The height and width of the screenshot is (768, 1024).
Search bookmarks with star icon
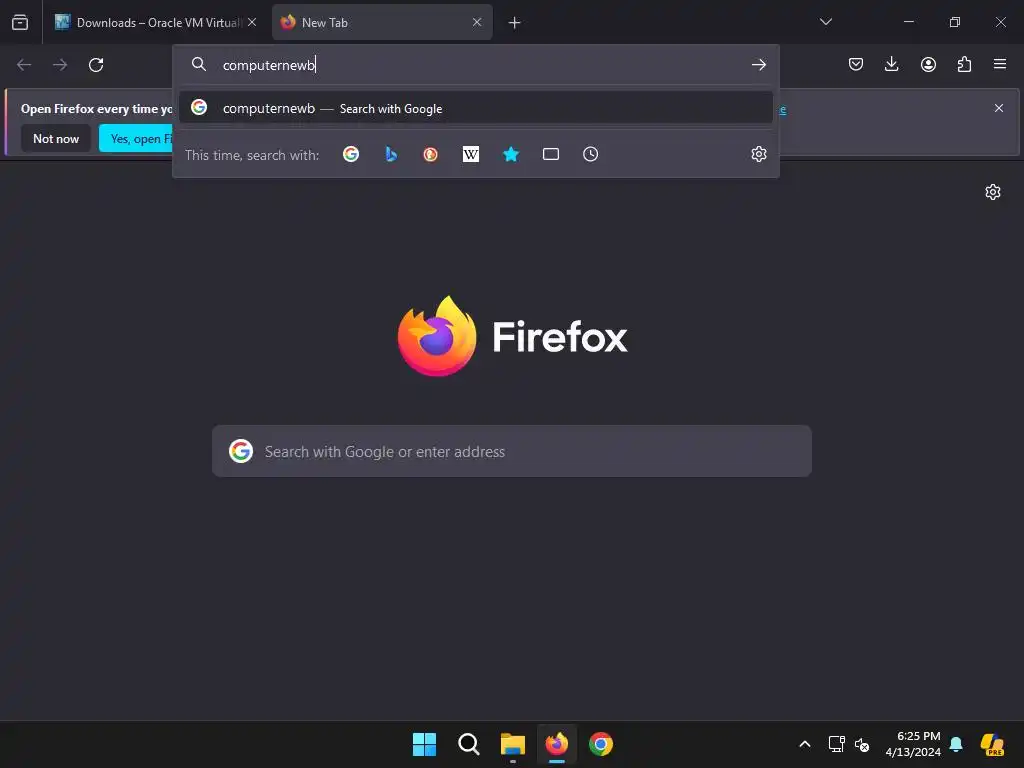(x=511, y=154)
